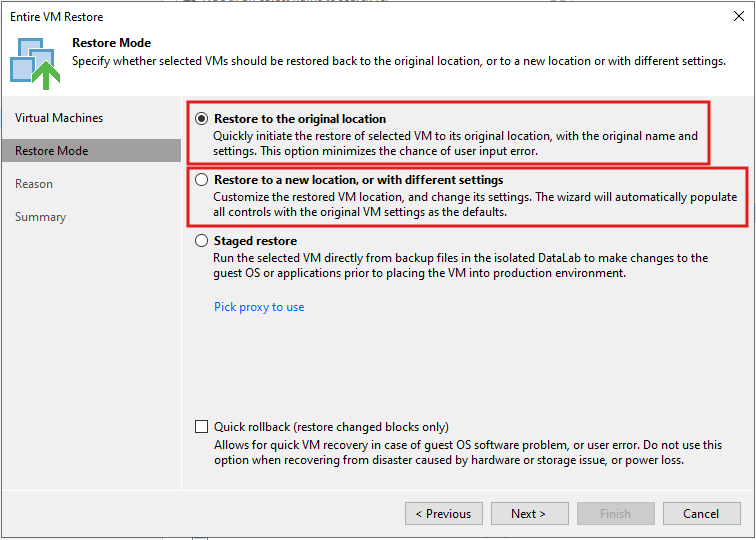The height and width of the screenshot is (540, 756).
Task: Select the Restore Mode step
Action: 92,150
